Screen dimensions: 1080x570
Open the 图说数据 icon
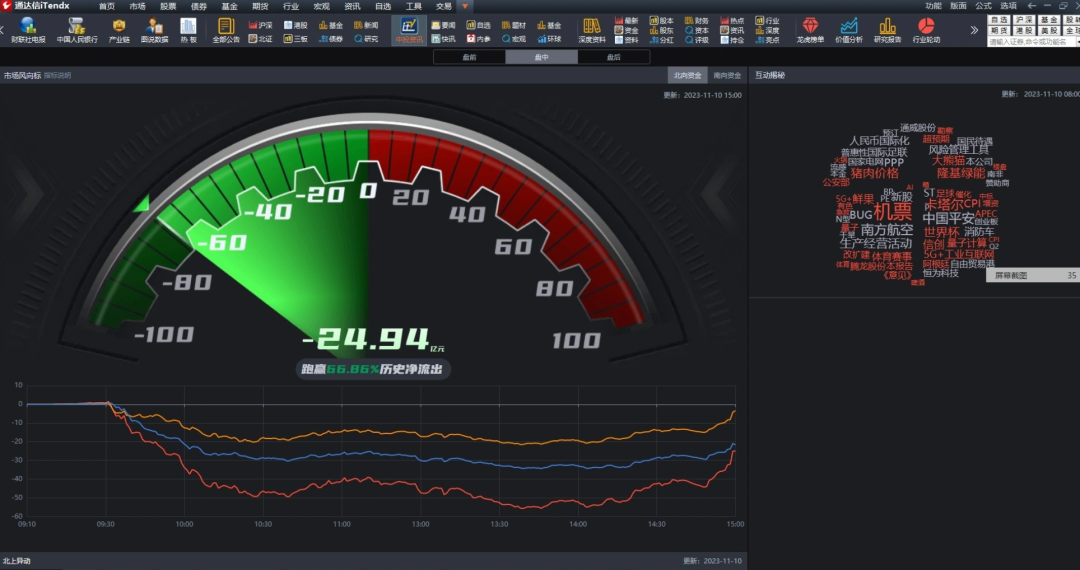(x=154, y=30)
